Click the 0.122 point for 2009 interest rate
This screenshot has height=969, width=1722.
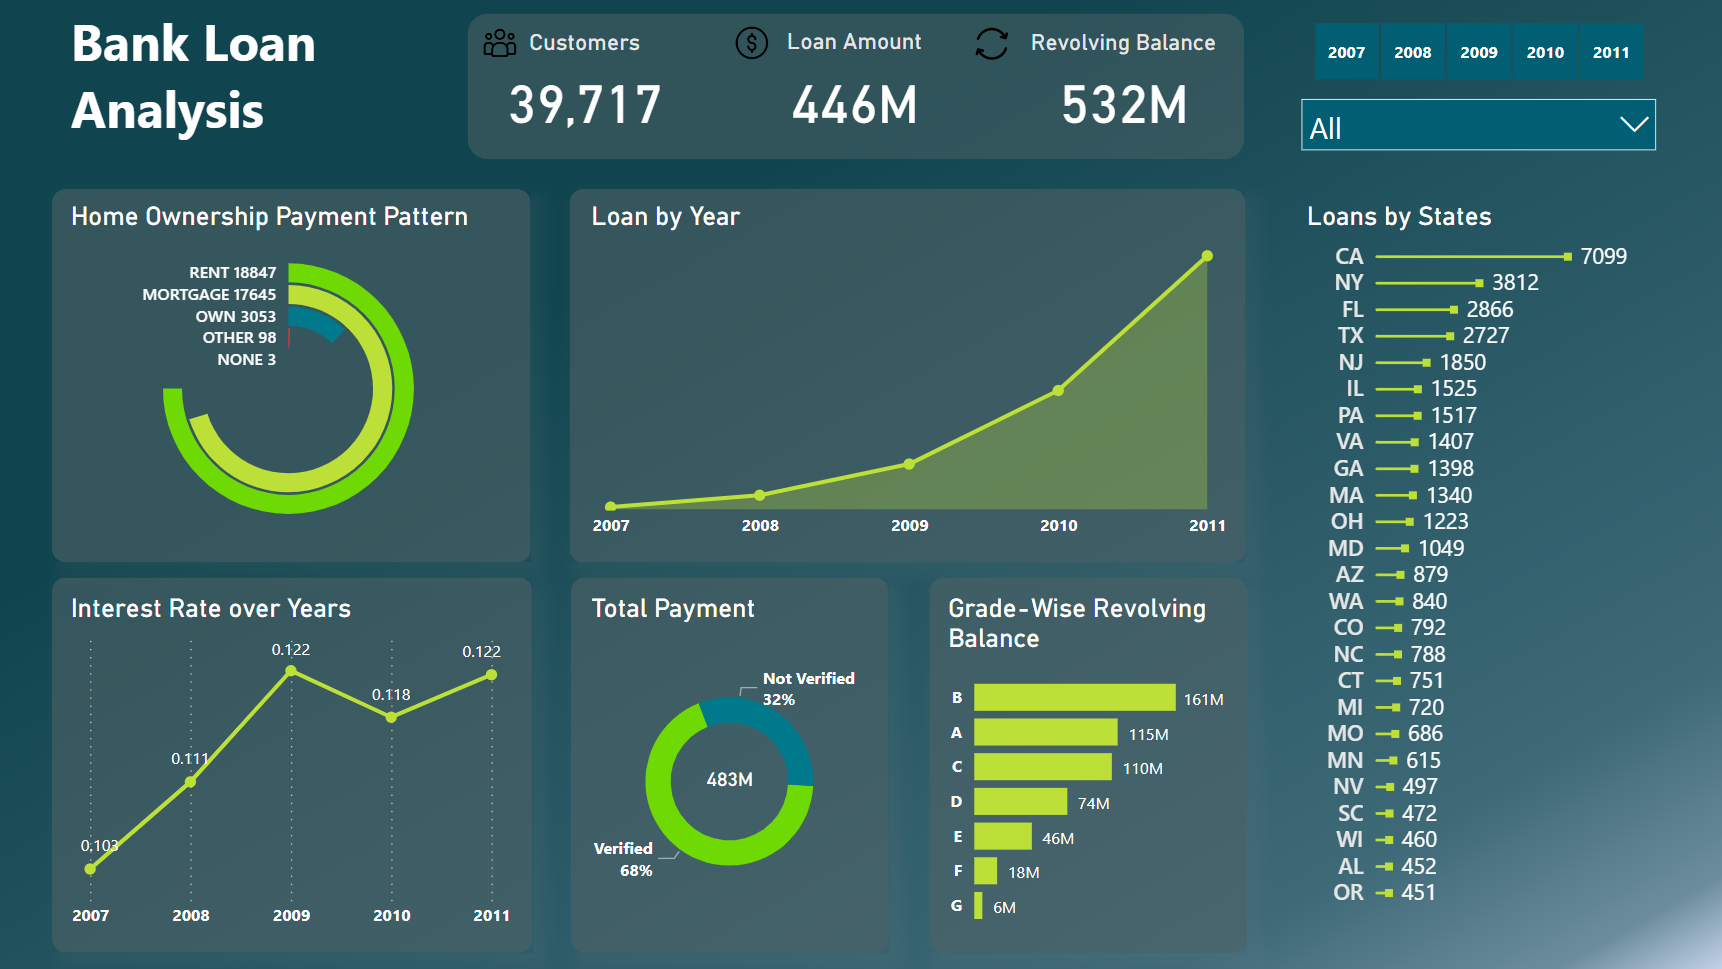291,671
